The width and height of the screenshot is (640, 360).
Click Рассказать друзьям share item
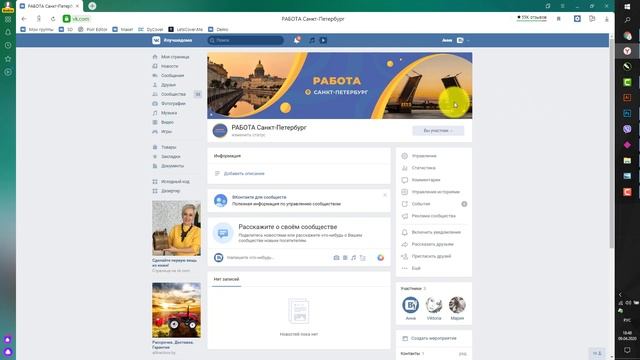(434, 244)
